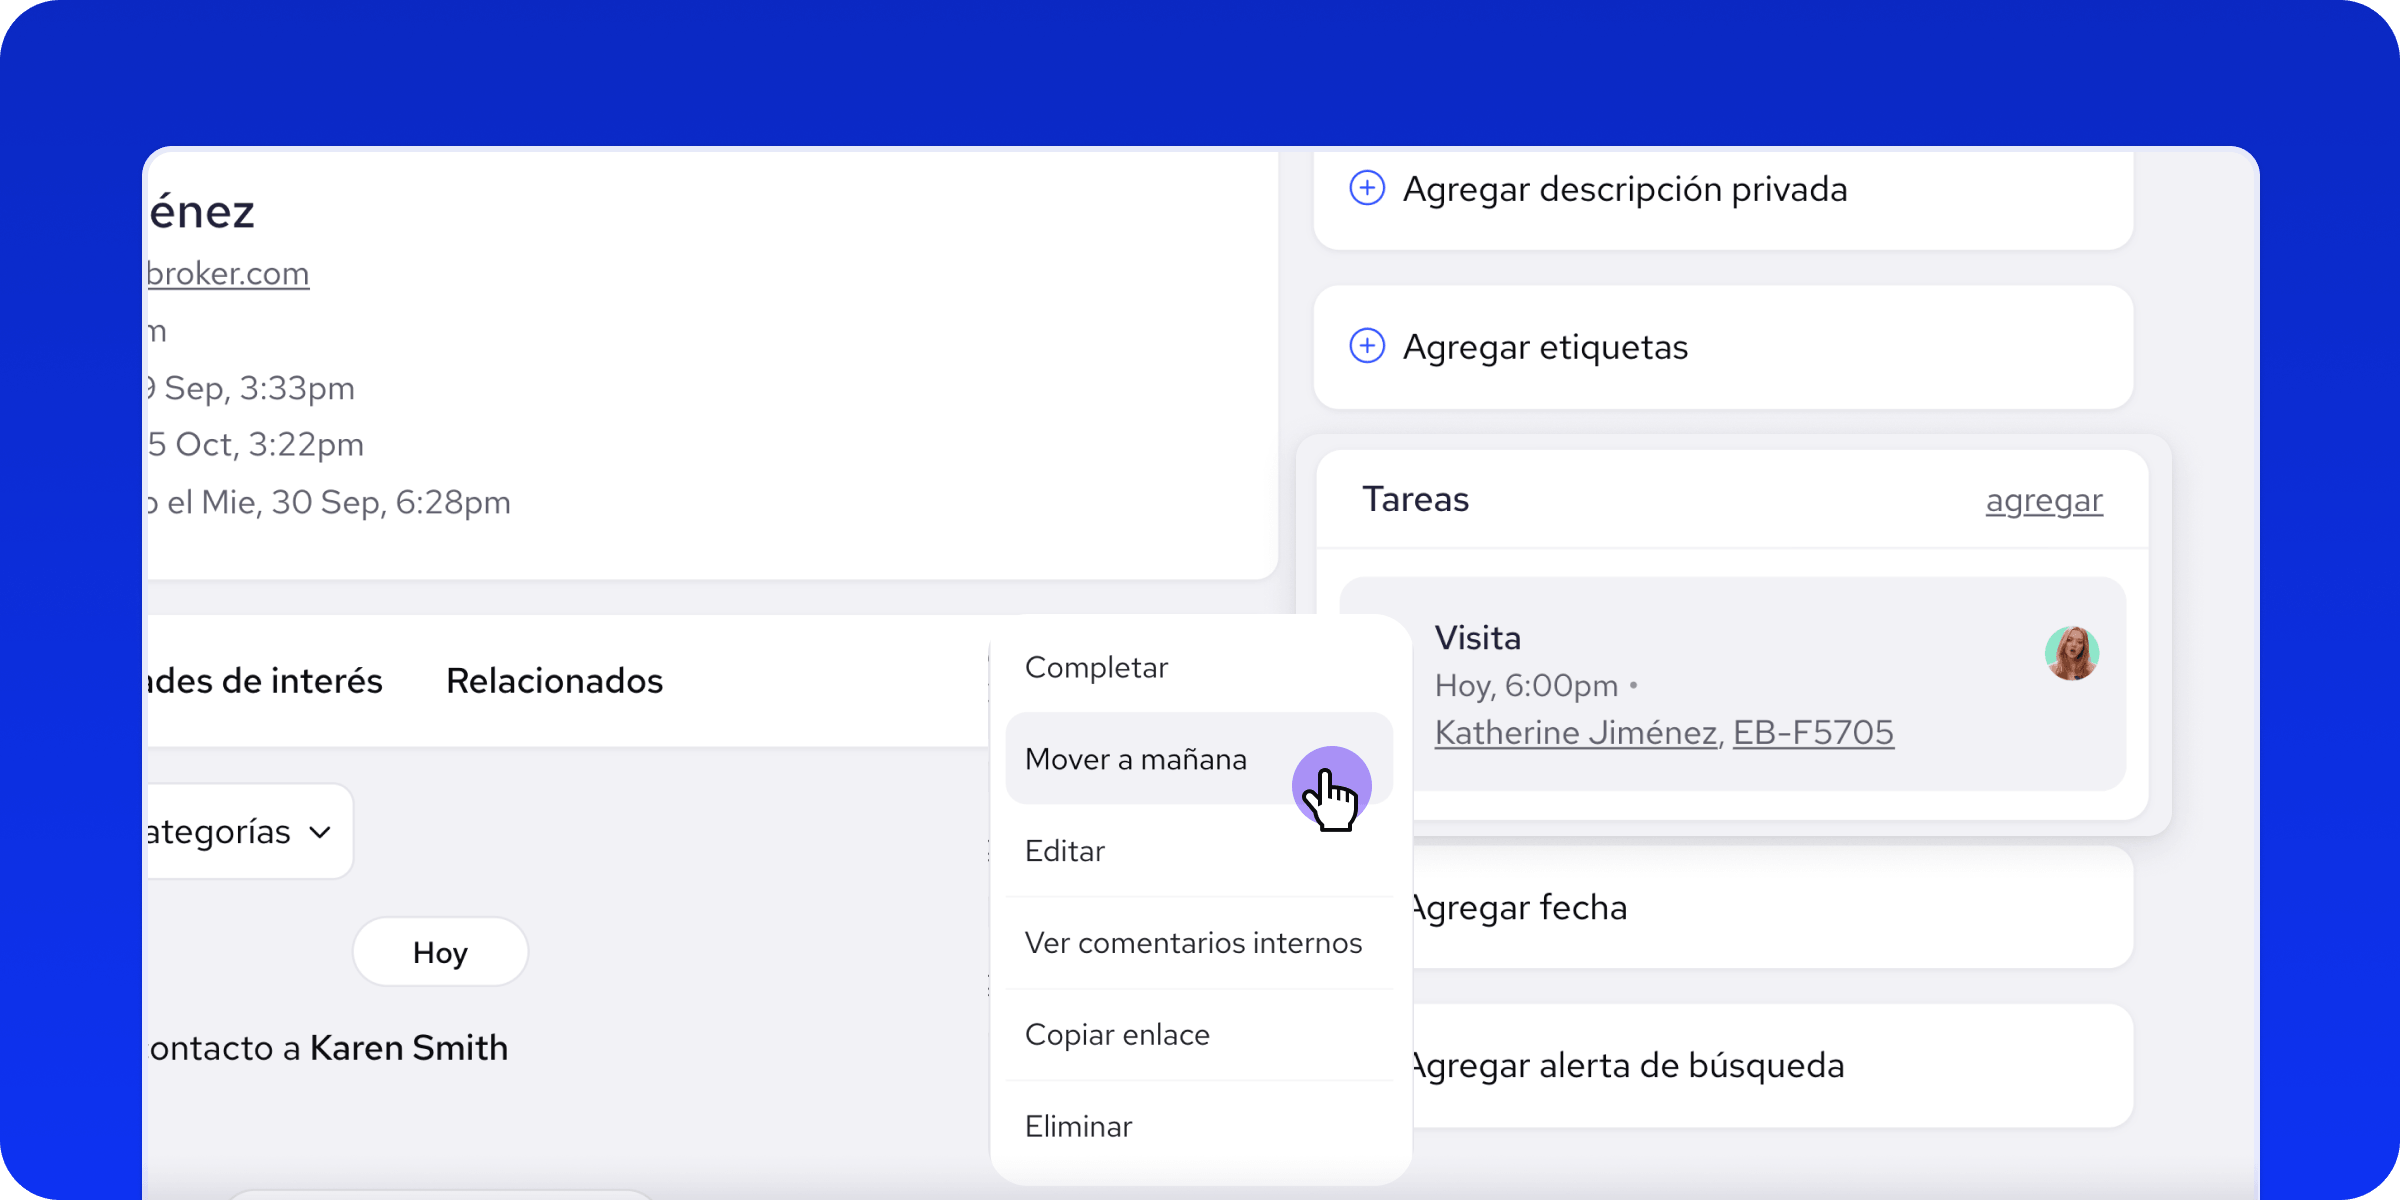Click the Hoy date pill
The width and height of the screenshot is (2400, 1200).
point(440,952)
